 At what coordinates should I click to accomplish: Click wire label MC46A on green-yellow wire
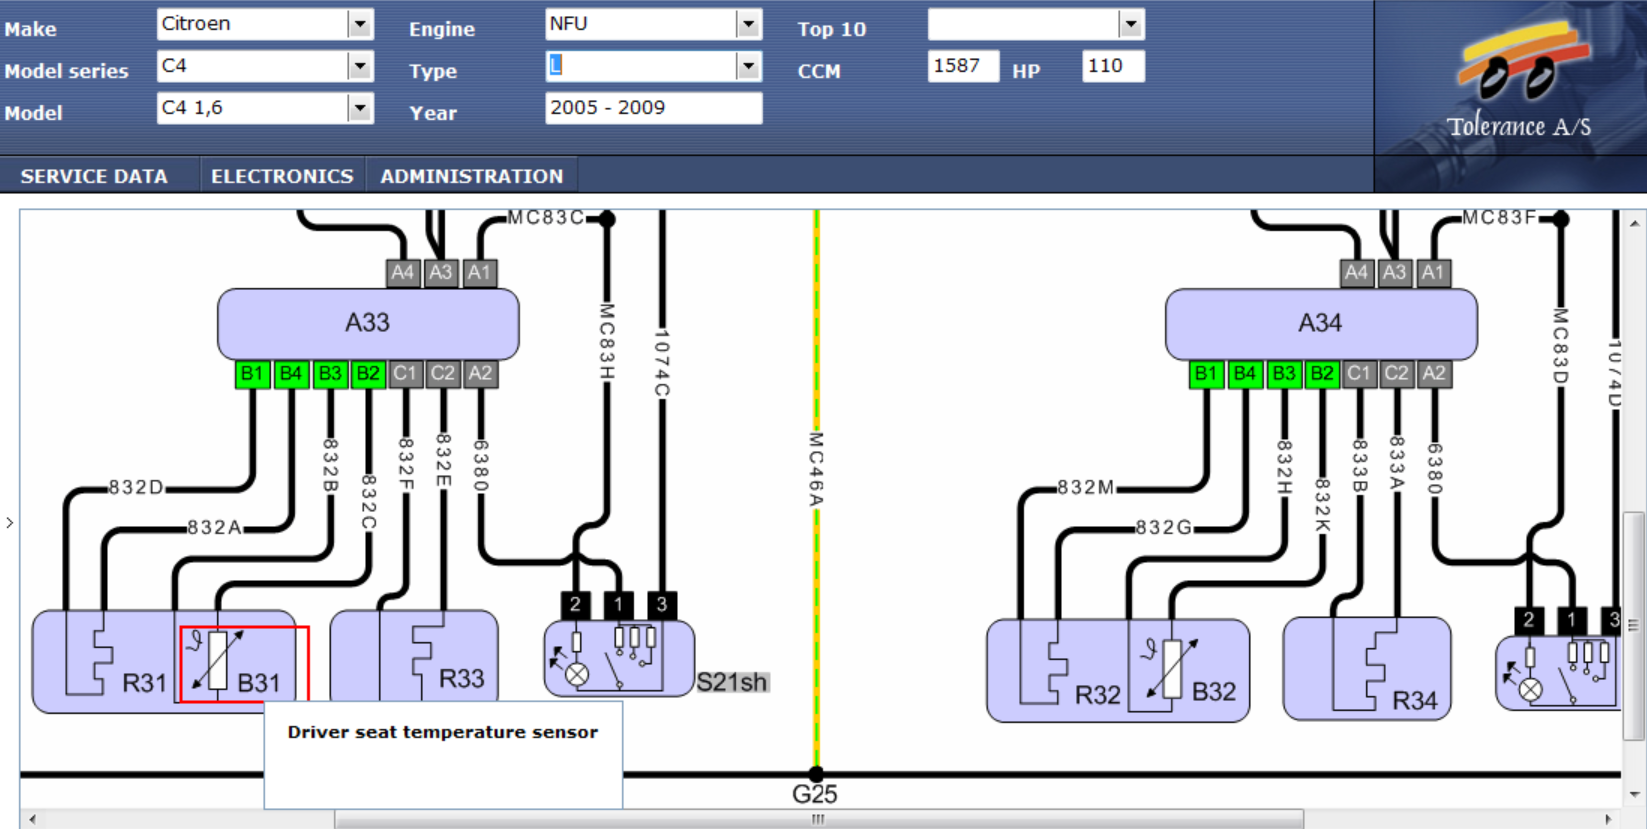click(x=816, y=469)
